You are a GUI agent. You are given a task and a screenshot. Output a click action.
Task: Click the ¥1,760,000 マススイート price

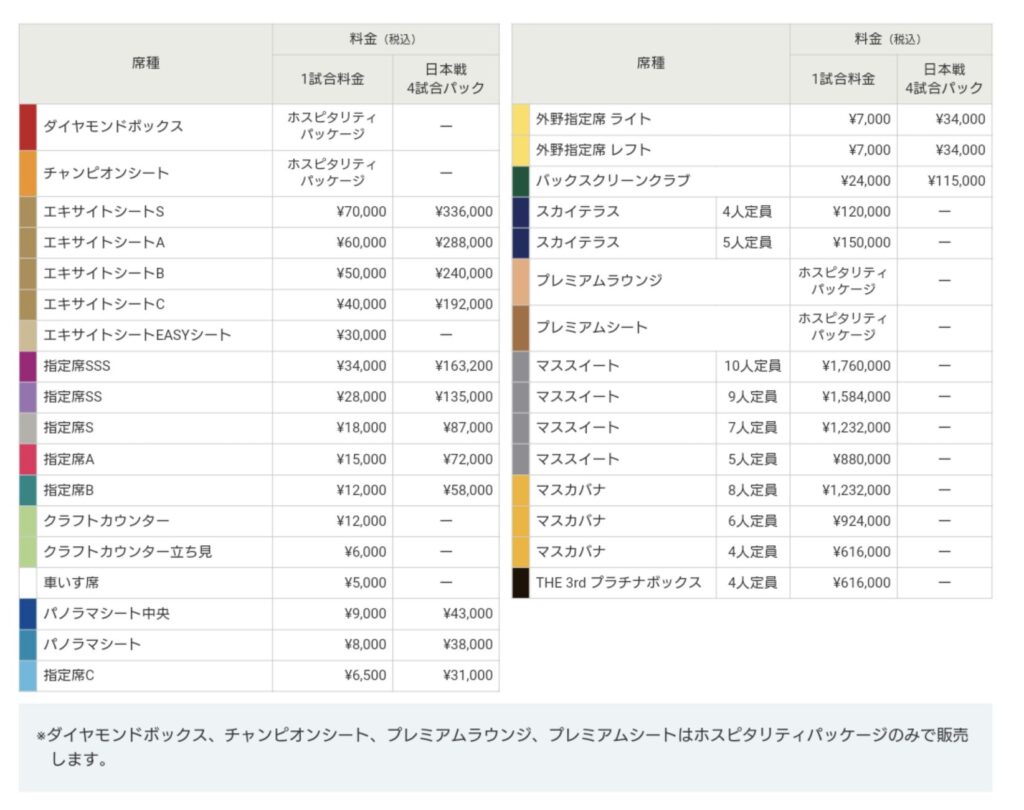(856, 366)
